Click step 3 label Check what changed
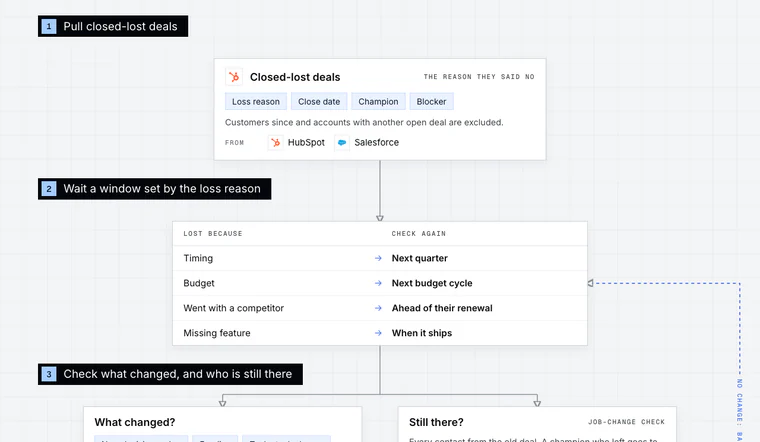The height and width of the screenshot is (442, 760). point(170,374)
